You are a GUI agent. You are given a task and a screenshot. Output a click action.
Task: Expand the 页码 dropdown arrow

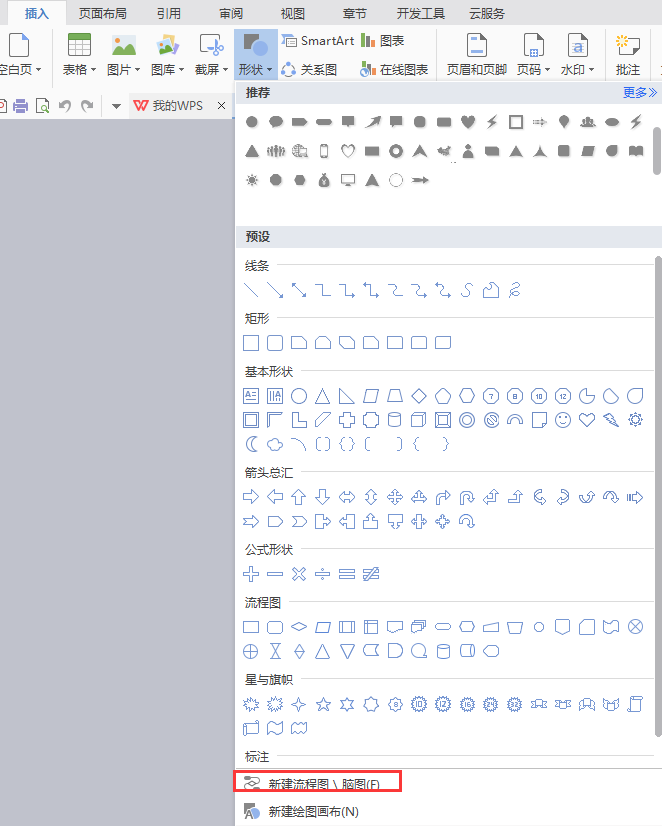click(x=547, y=70)
